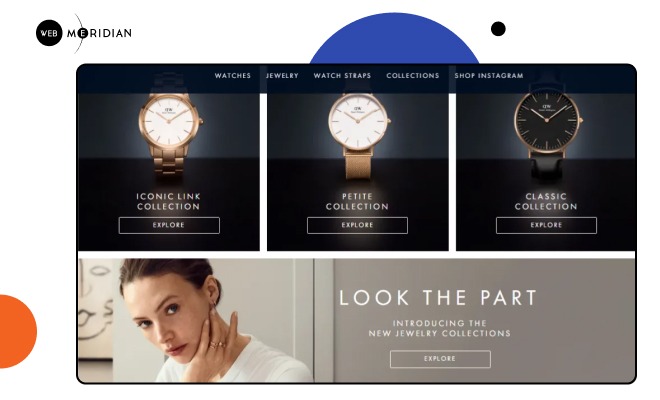Click the Web Meridian logo

[84, 33]
